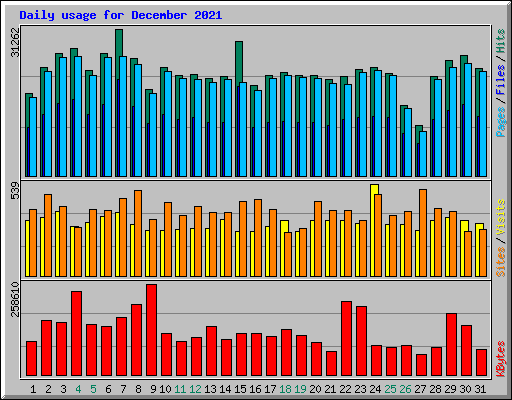Click the orange Visits bar for day 27
The image size is (512, 400).
point(423,233)
